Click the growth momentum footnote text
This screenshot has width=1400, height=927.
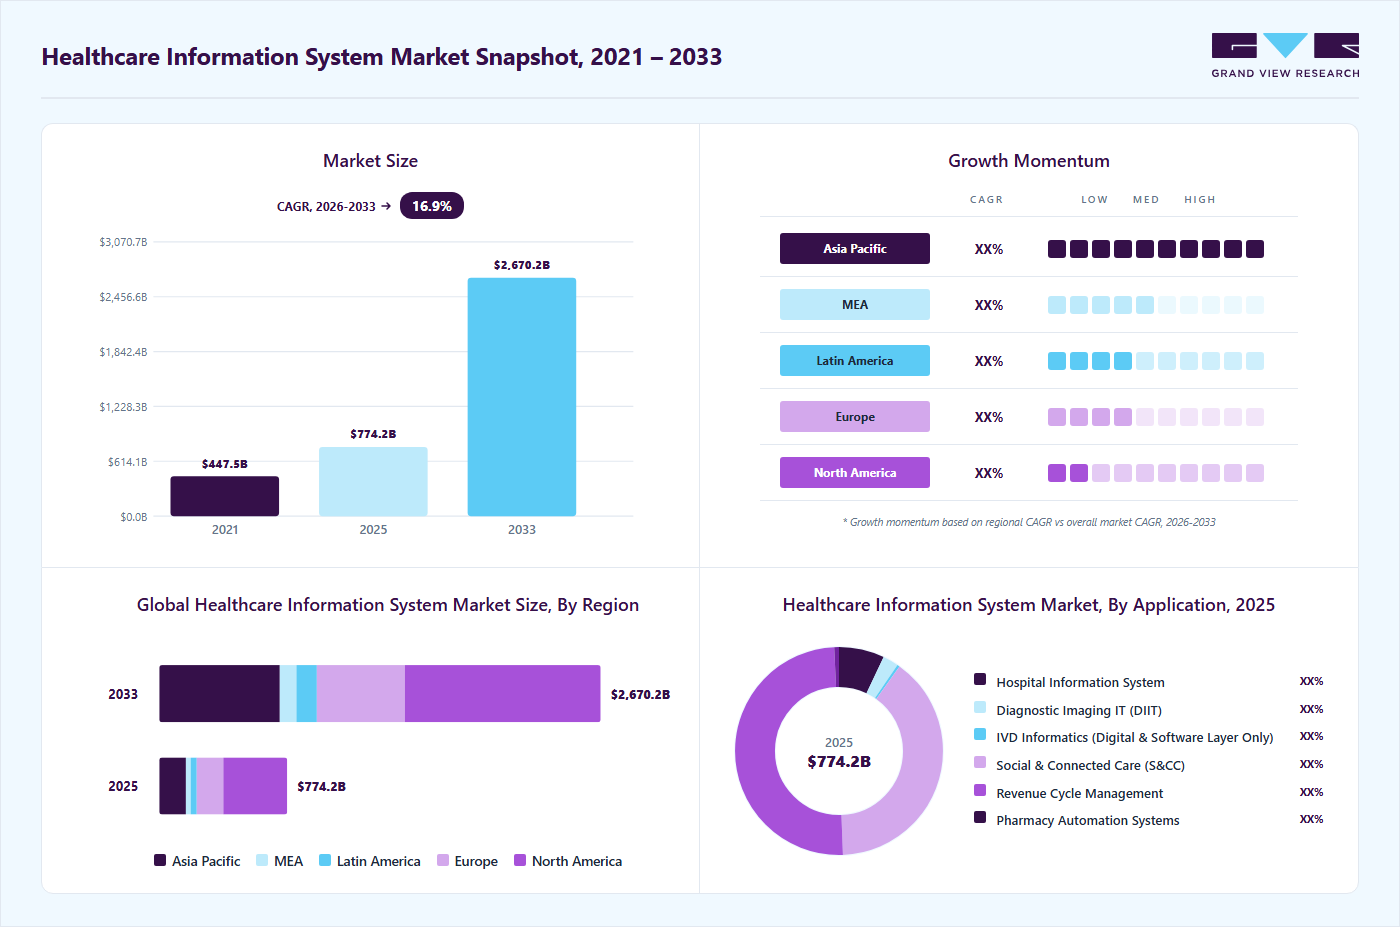pos(1029,522)
